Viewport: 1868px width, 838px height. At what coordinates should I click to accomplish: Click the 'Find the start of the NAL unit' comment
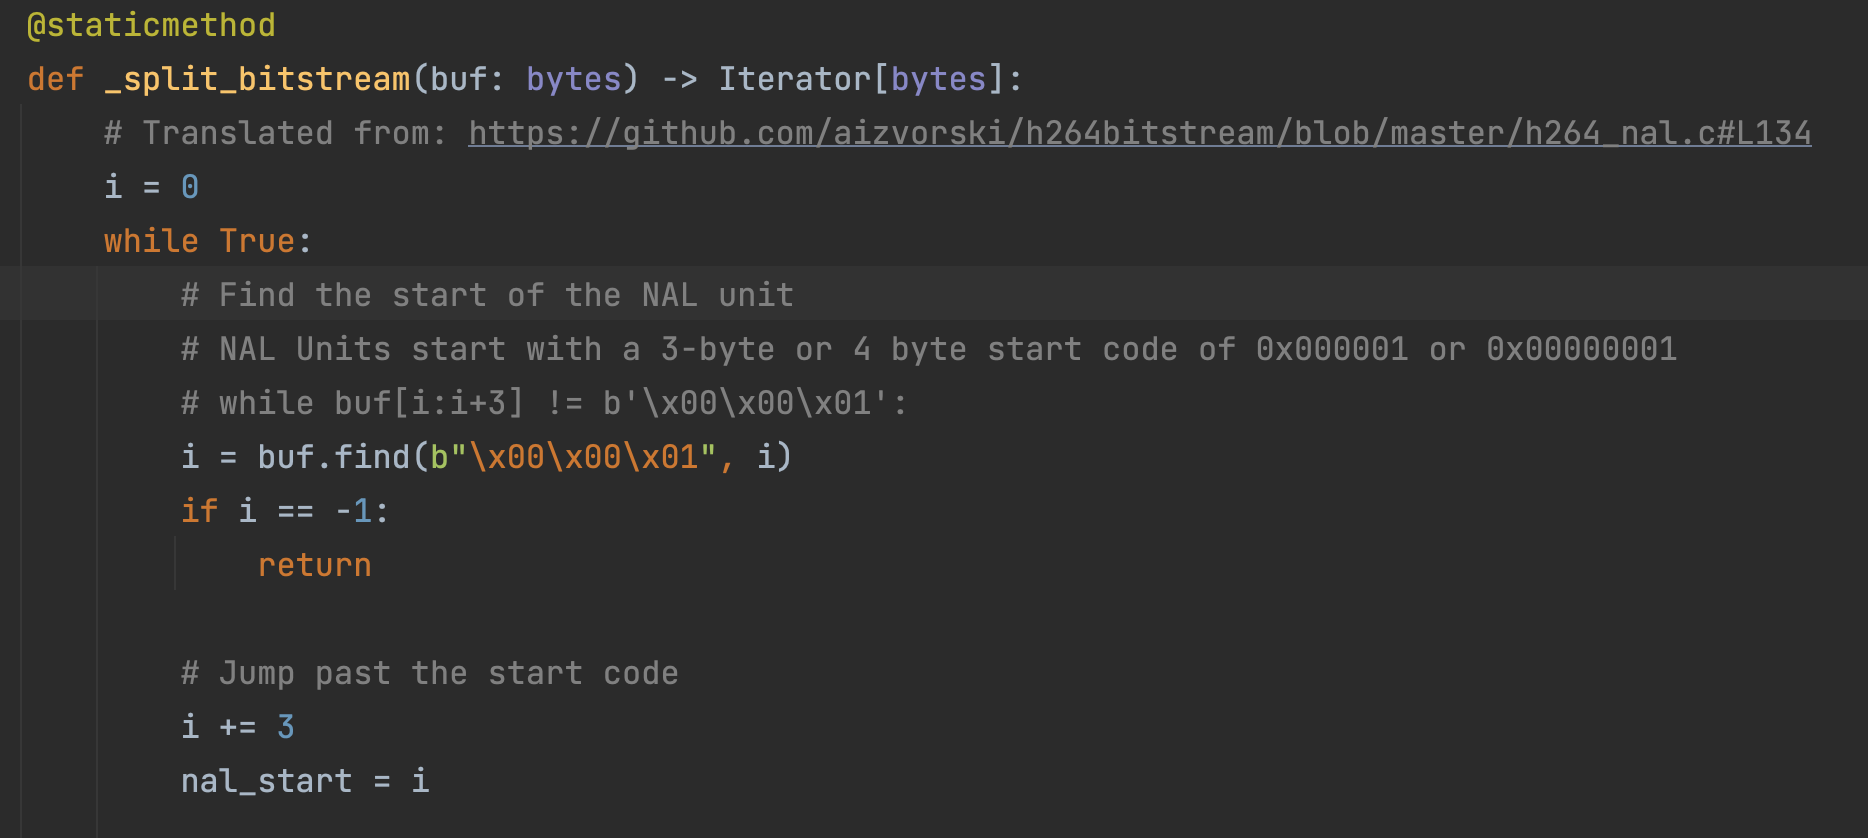click(487, 295)
